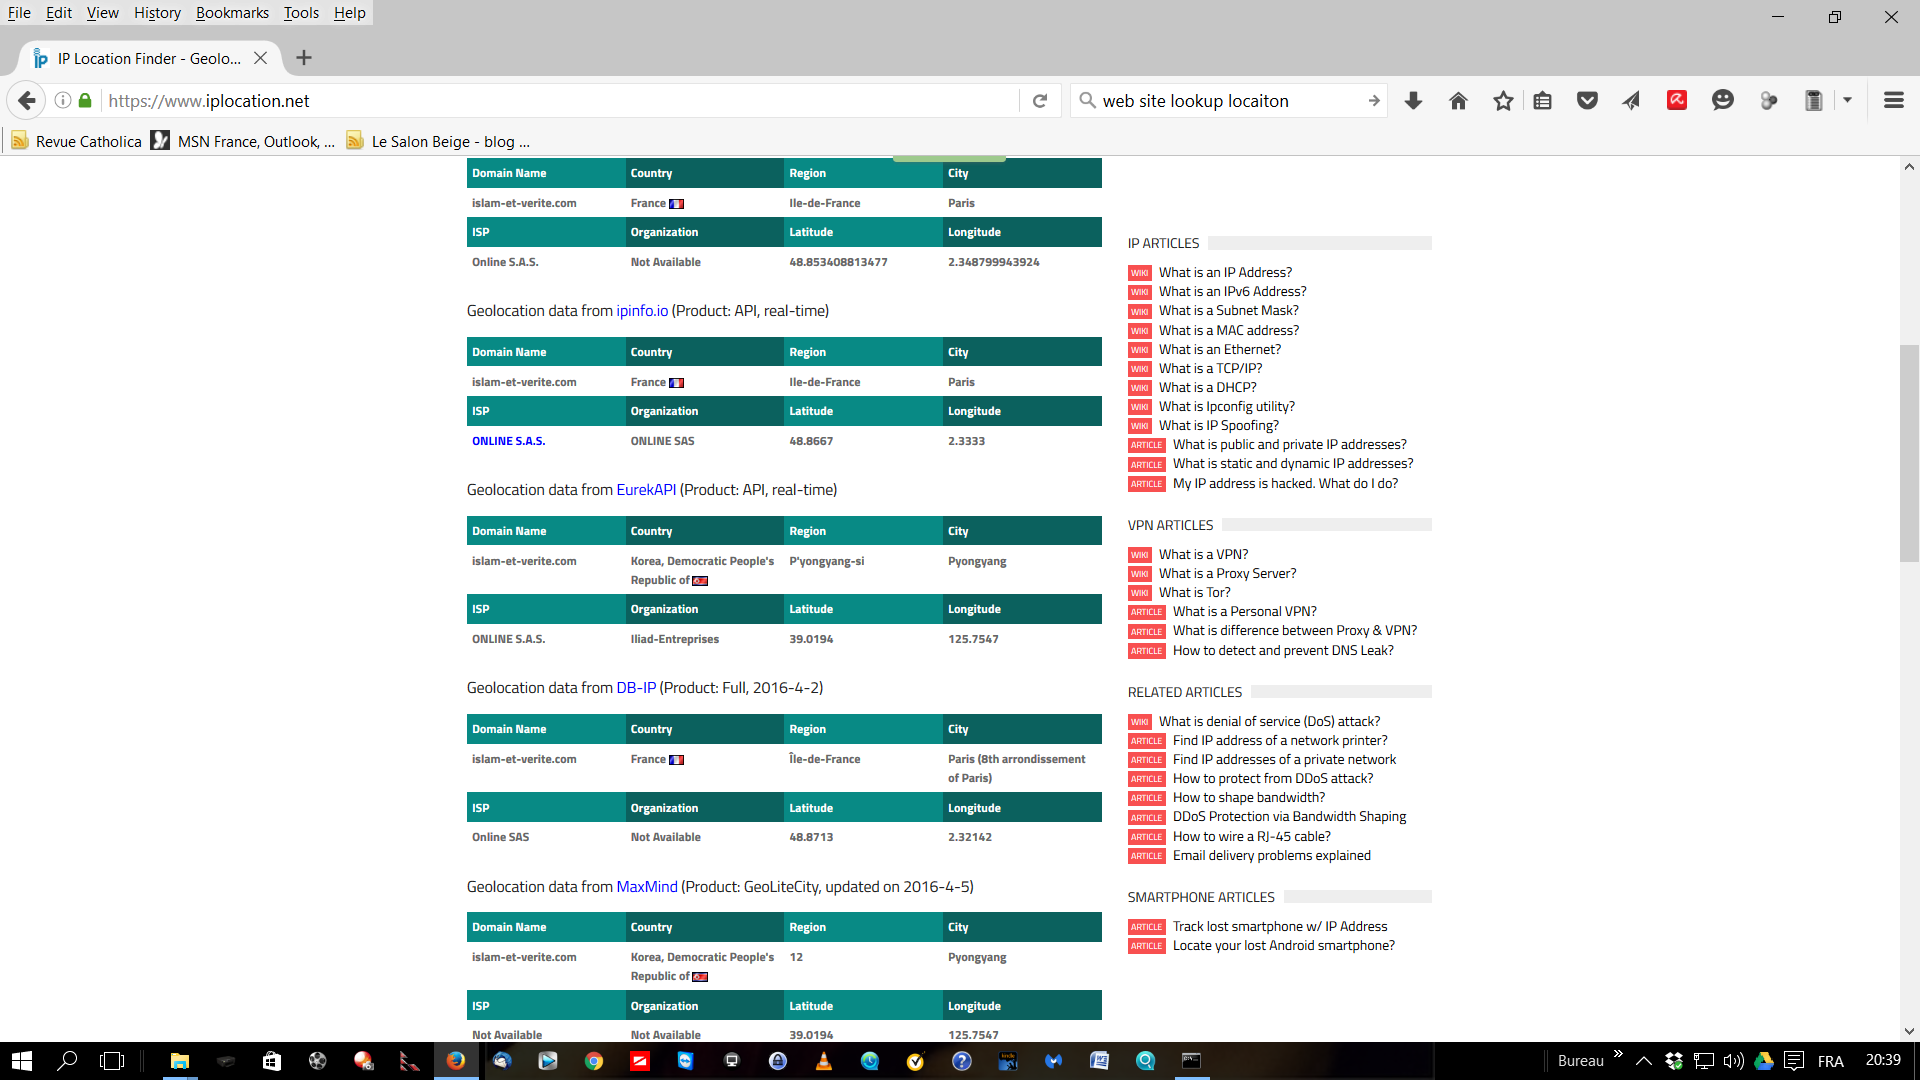The height and width of the screenshot is (1080, 1920).
Task: Open 'What is Tor?' wiki link
Action: point(1194,592)
